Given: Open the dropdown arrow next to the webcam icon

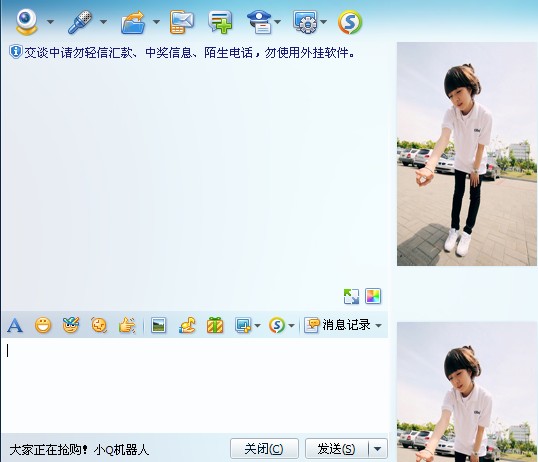Looking at the screenshot, I should (x=50, y=22).
